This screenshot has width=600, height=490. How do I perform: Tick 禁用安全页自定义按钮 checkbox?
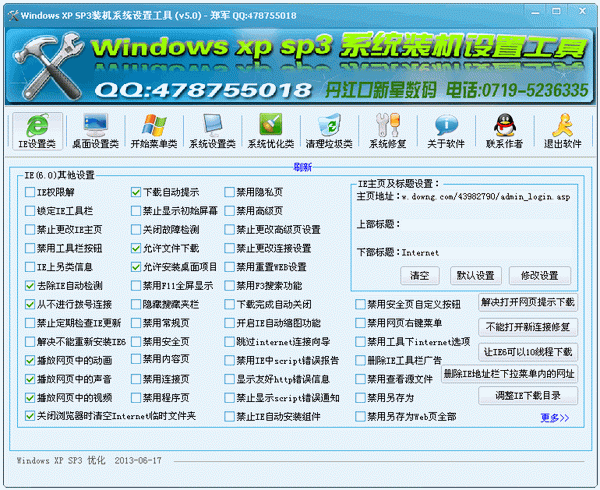tap(360, 304)
